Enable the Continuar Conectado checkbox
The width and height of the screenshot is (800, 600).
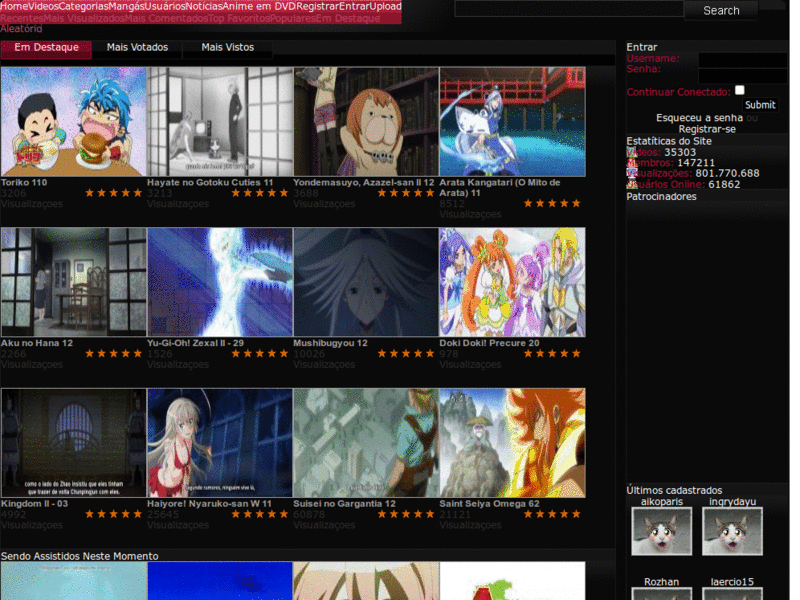point(739,90)
